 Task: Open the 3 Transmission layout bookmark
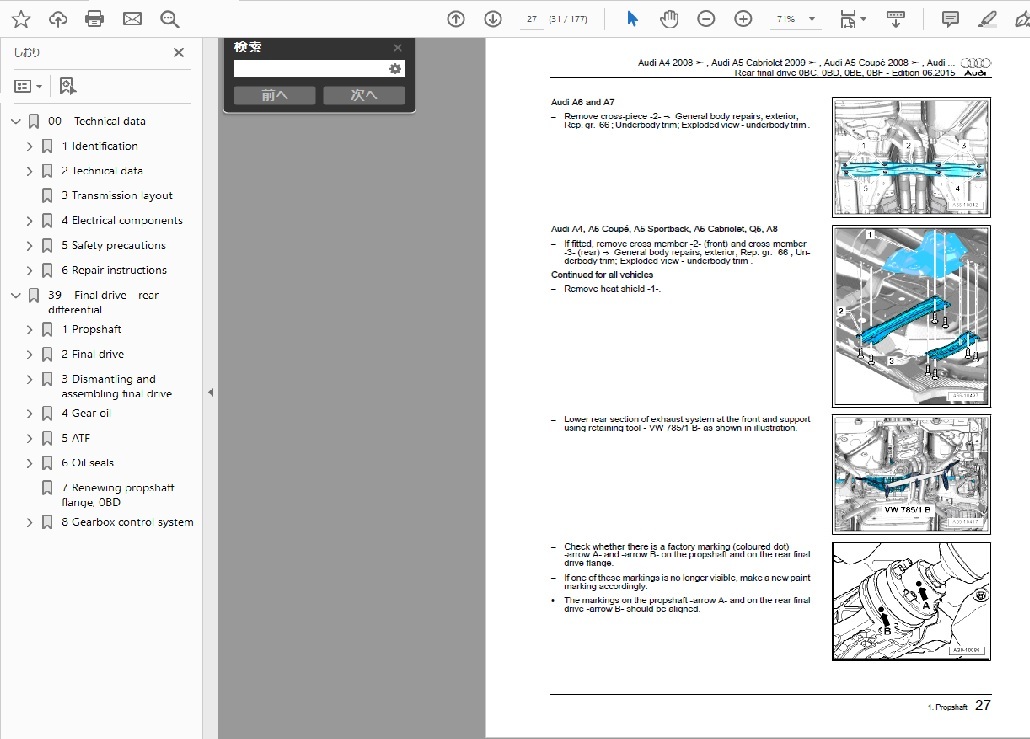coord(117,196)
